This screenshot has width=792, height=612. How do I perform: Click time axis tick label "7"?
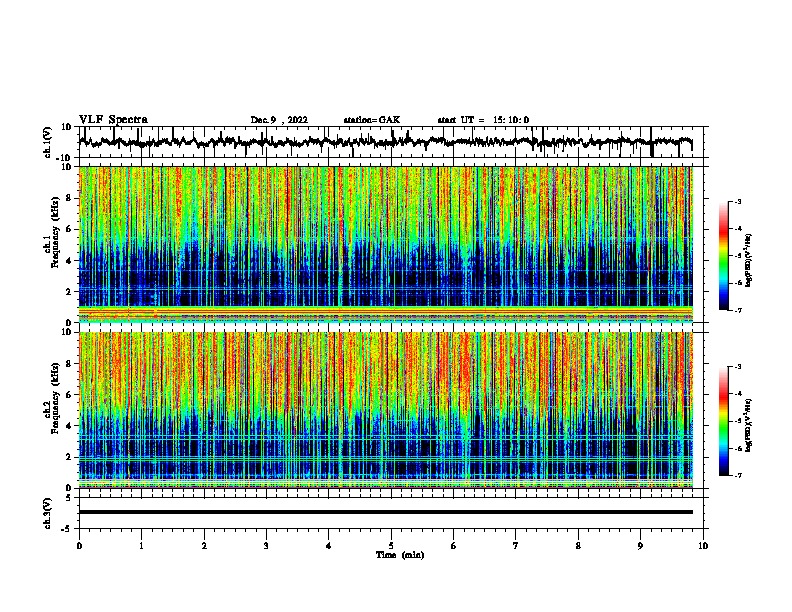[x=516, y=546]
